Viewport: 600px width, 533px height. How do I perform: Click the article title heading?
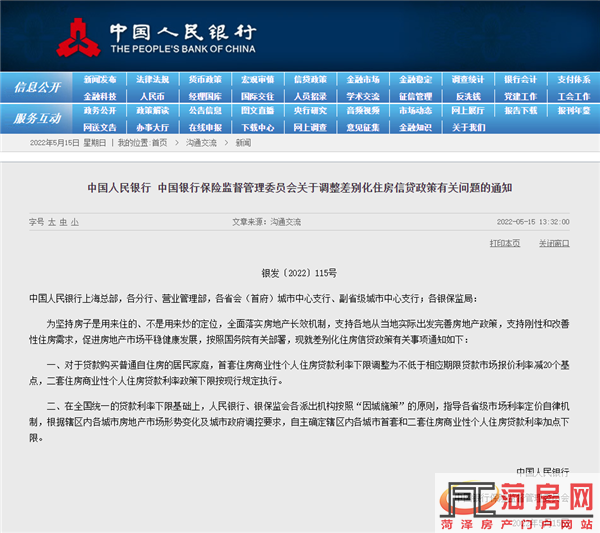(300, 188)
